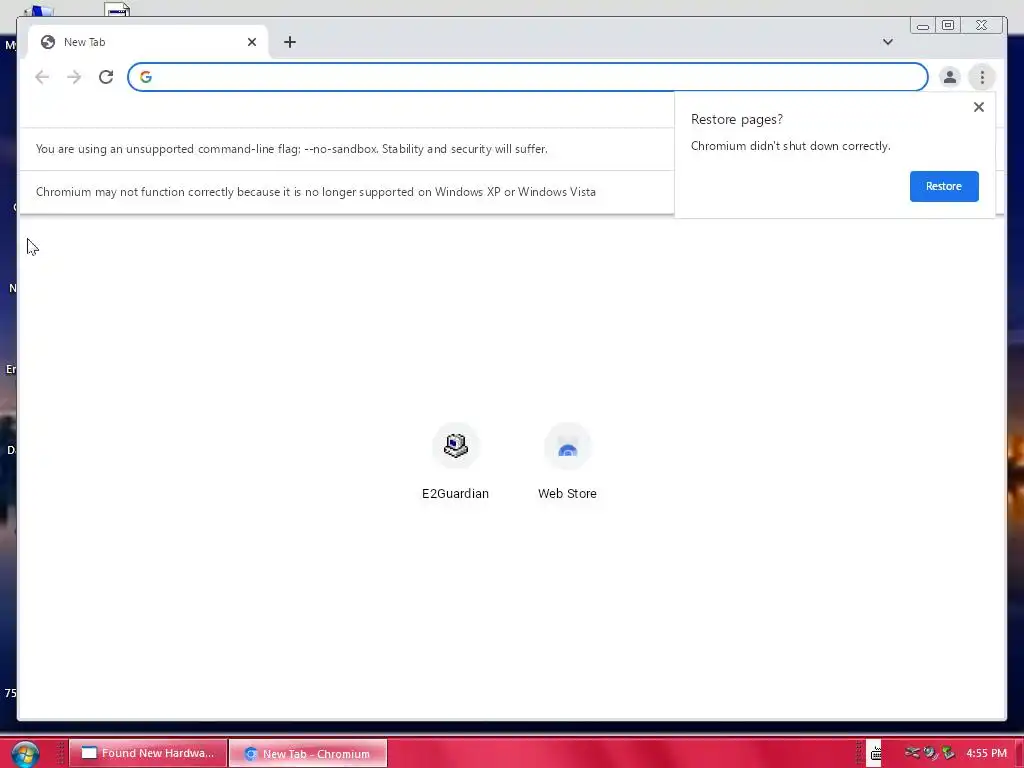
Task: Close the Chromium window
Action: pyautogui.click(x=982, y=25)
